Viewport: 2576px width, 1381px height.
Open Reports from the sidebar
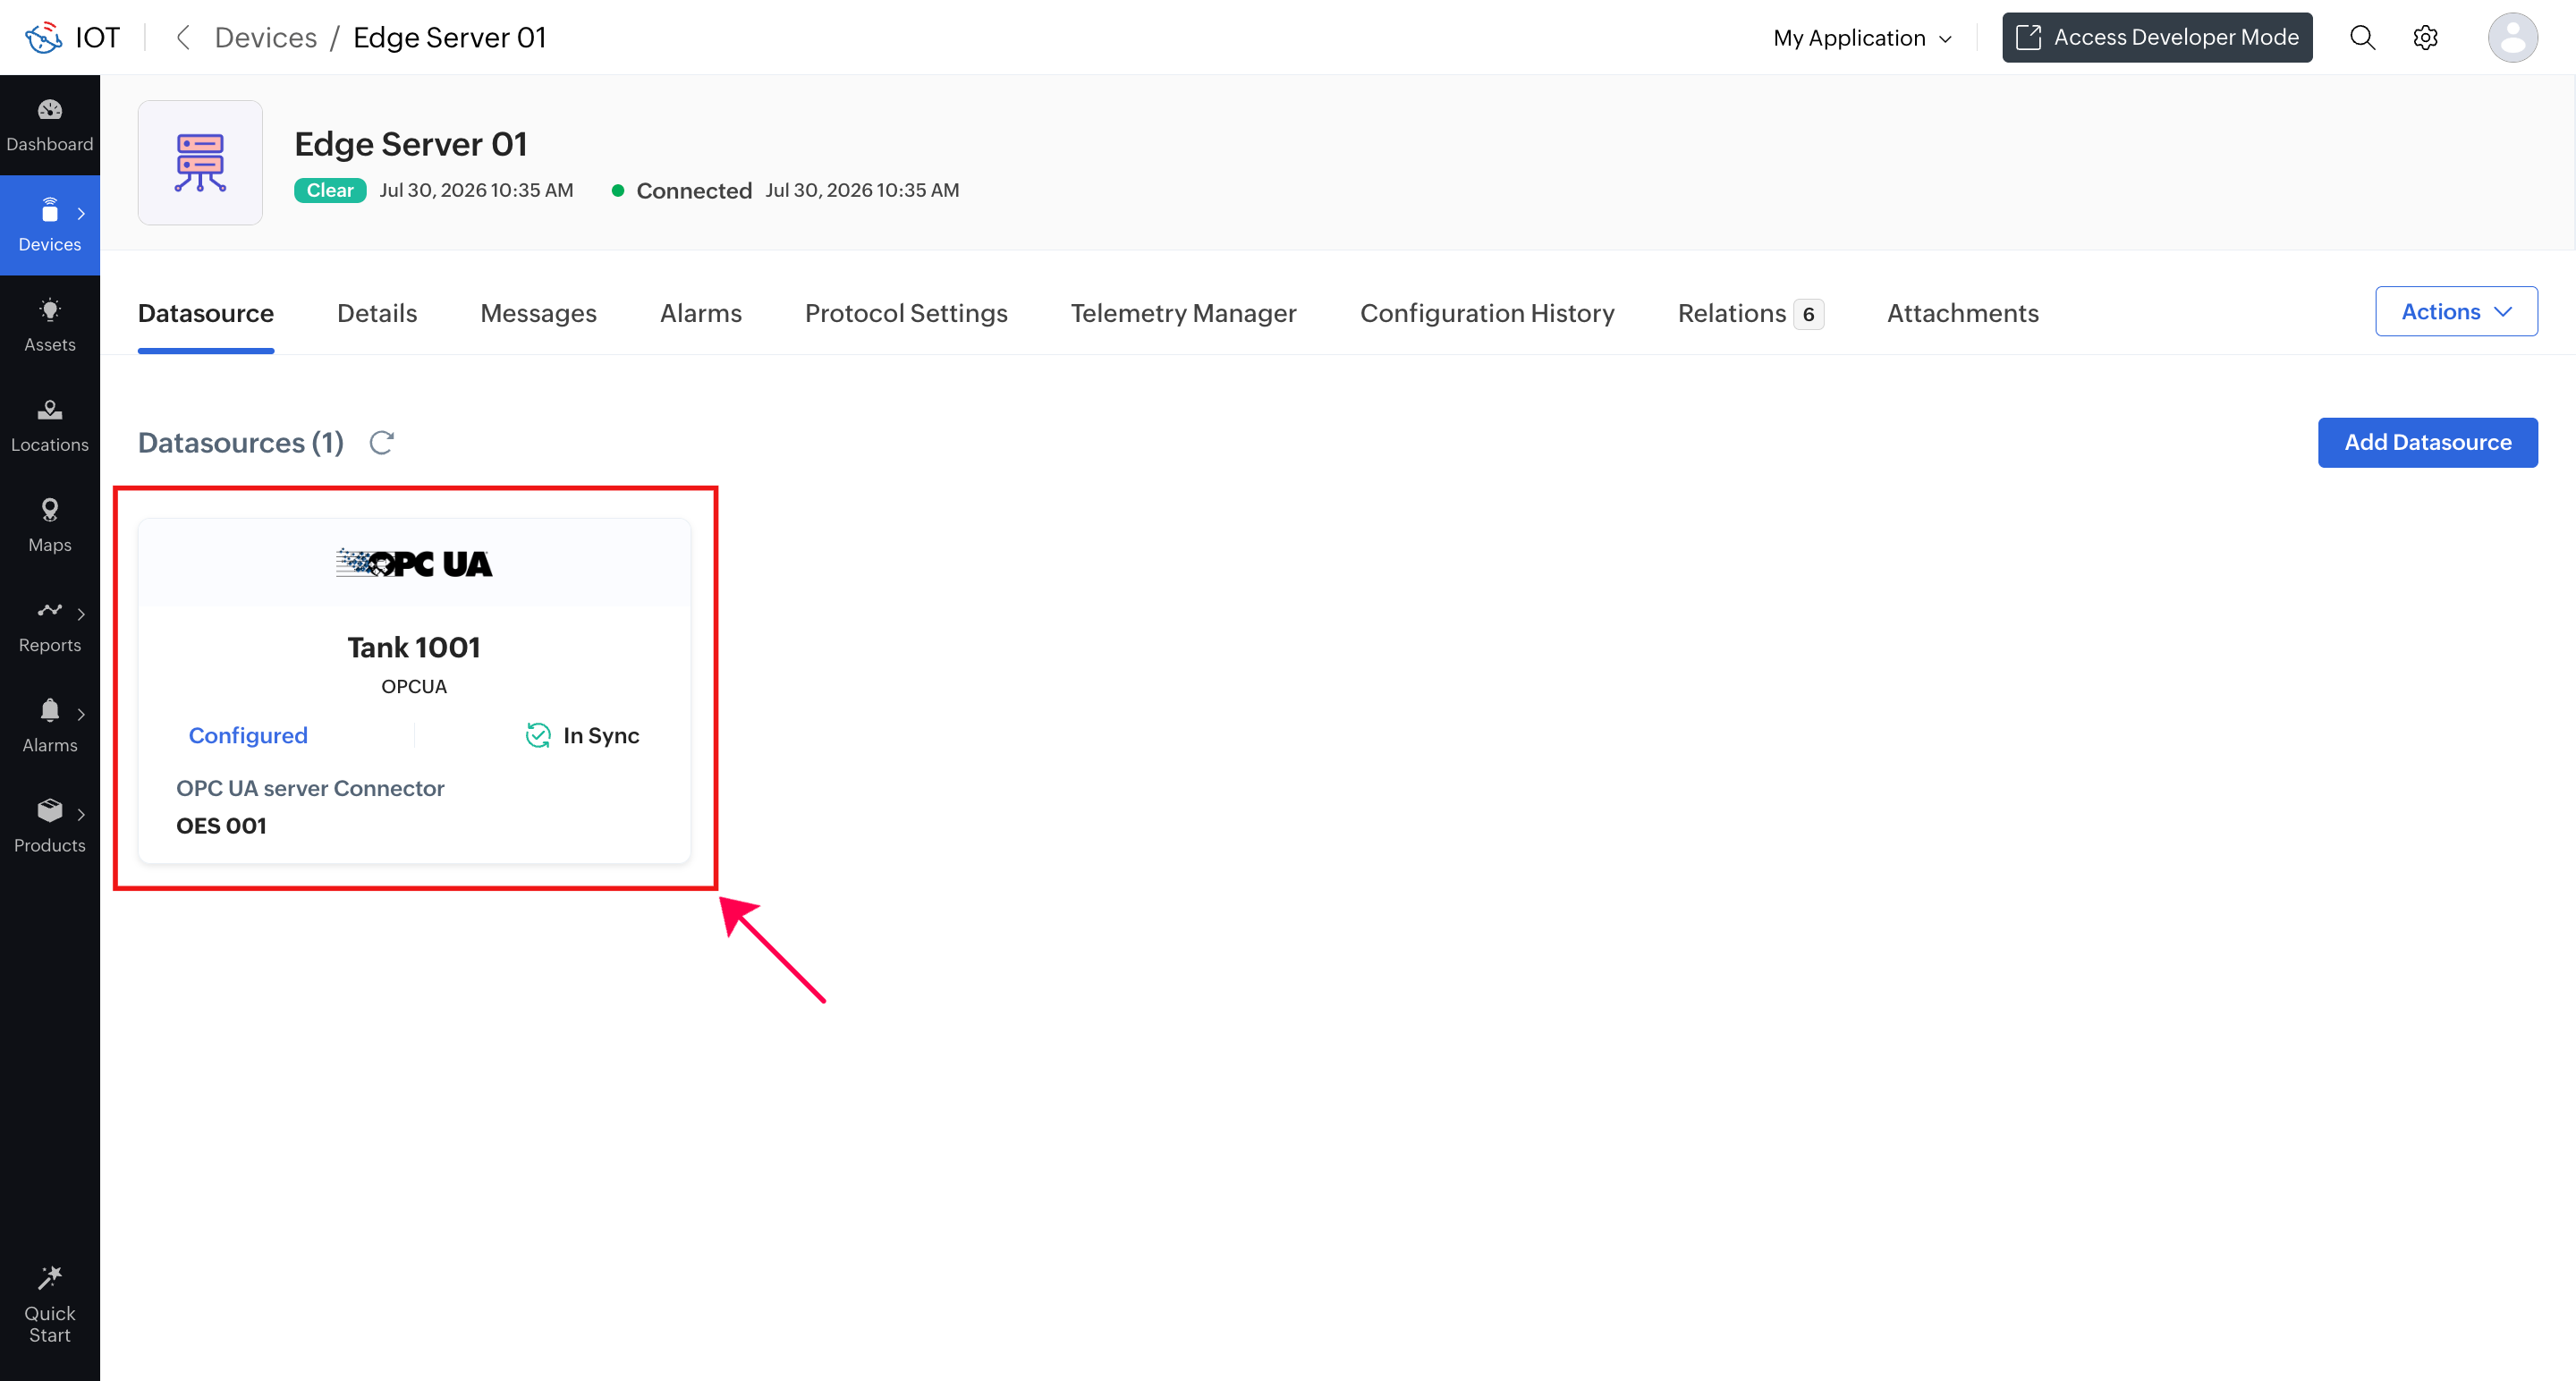(x=50, y=625)
